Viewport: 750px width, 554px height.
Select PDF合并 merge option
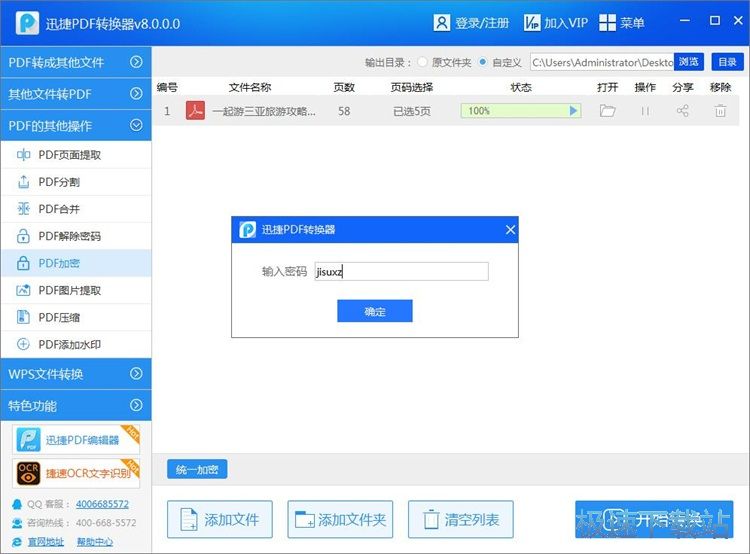(76, 209)
